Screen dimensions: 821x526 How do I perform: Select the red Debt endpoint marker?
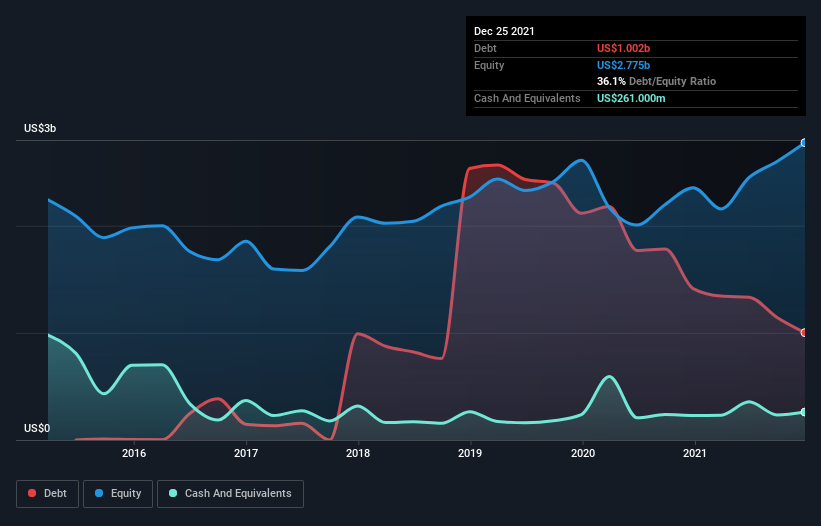click(x=804, y=333)
